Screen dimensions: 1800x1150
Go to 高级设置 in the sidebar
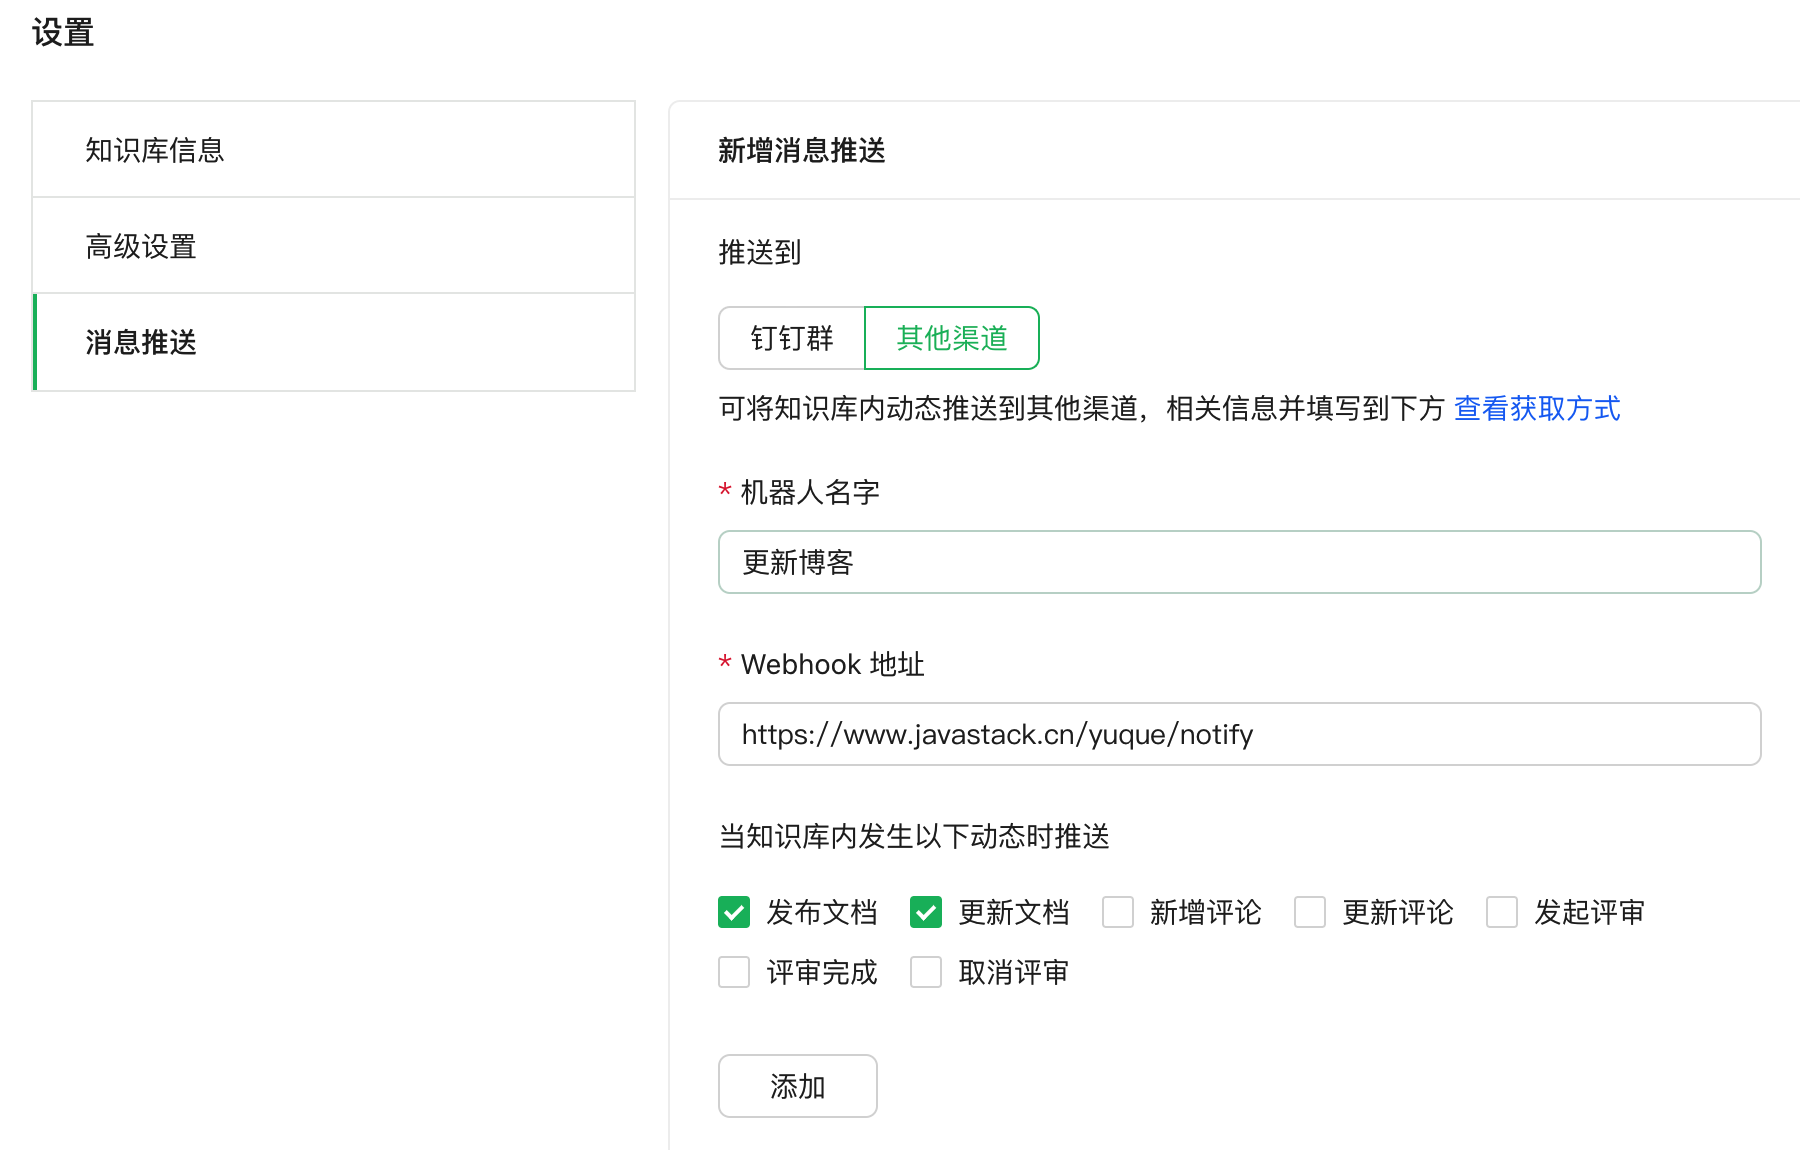(x=141, y=246)
